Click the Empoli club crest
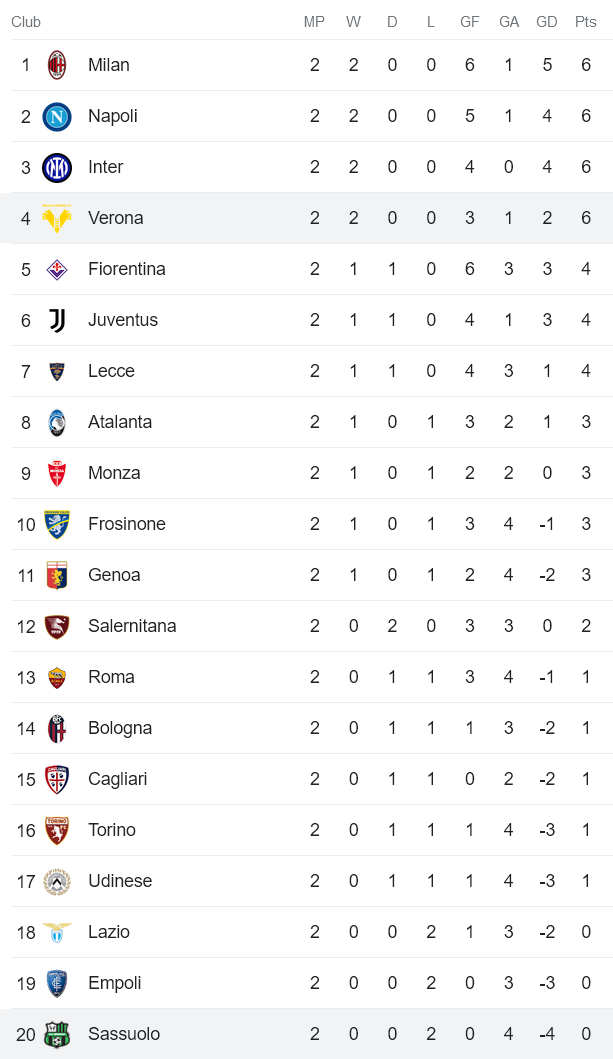Viewport: 613px width, 1059px height. coord(57,983)
